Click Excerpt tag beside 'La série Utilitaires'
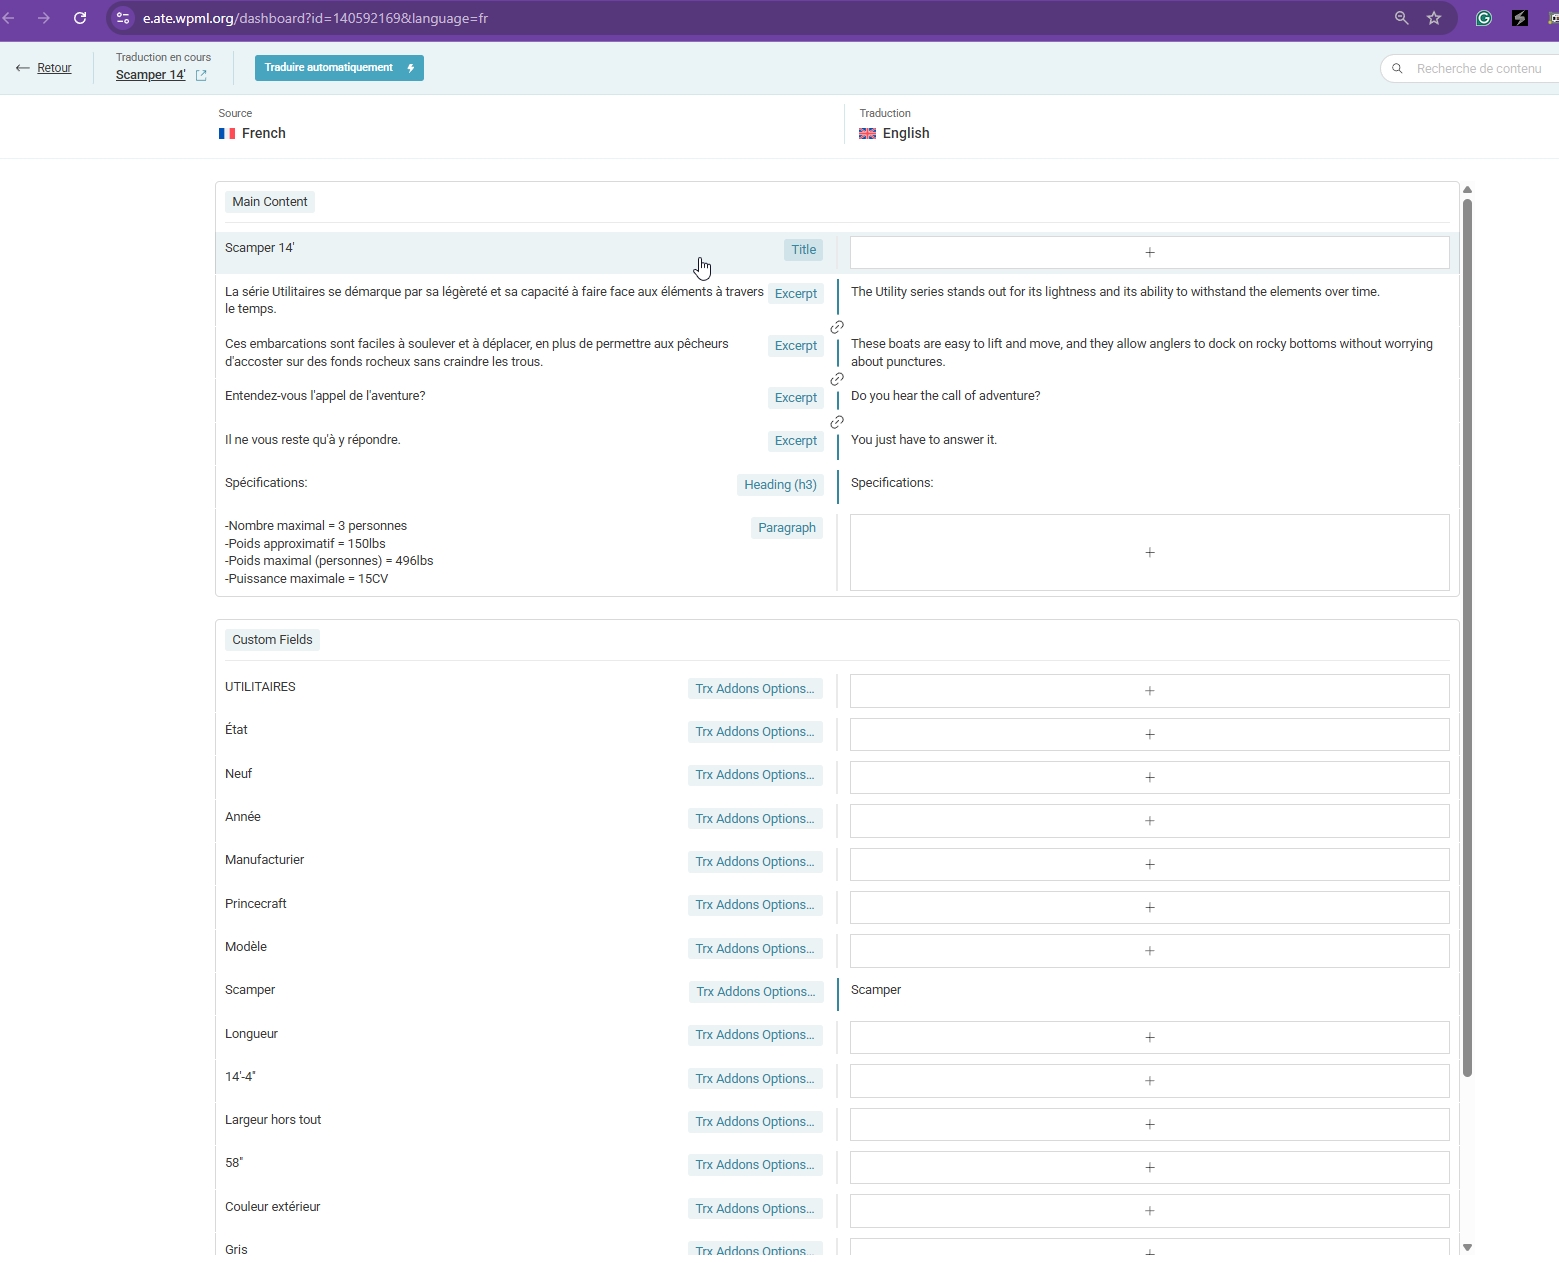 [796, 294]
